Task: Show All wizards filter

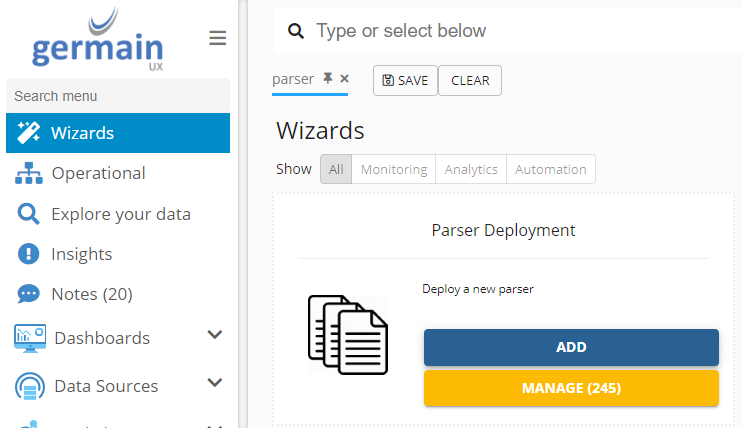Action: coord(336,170)
